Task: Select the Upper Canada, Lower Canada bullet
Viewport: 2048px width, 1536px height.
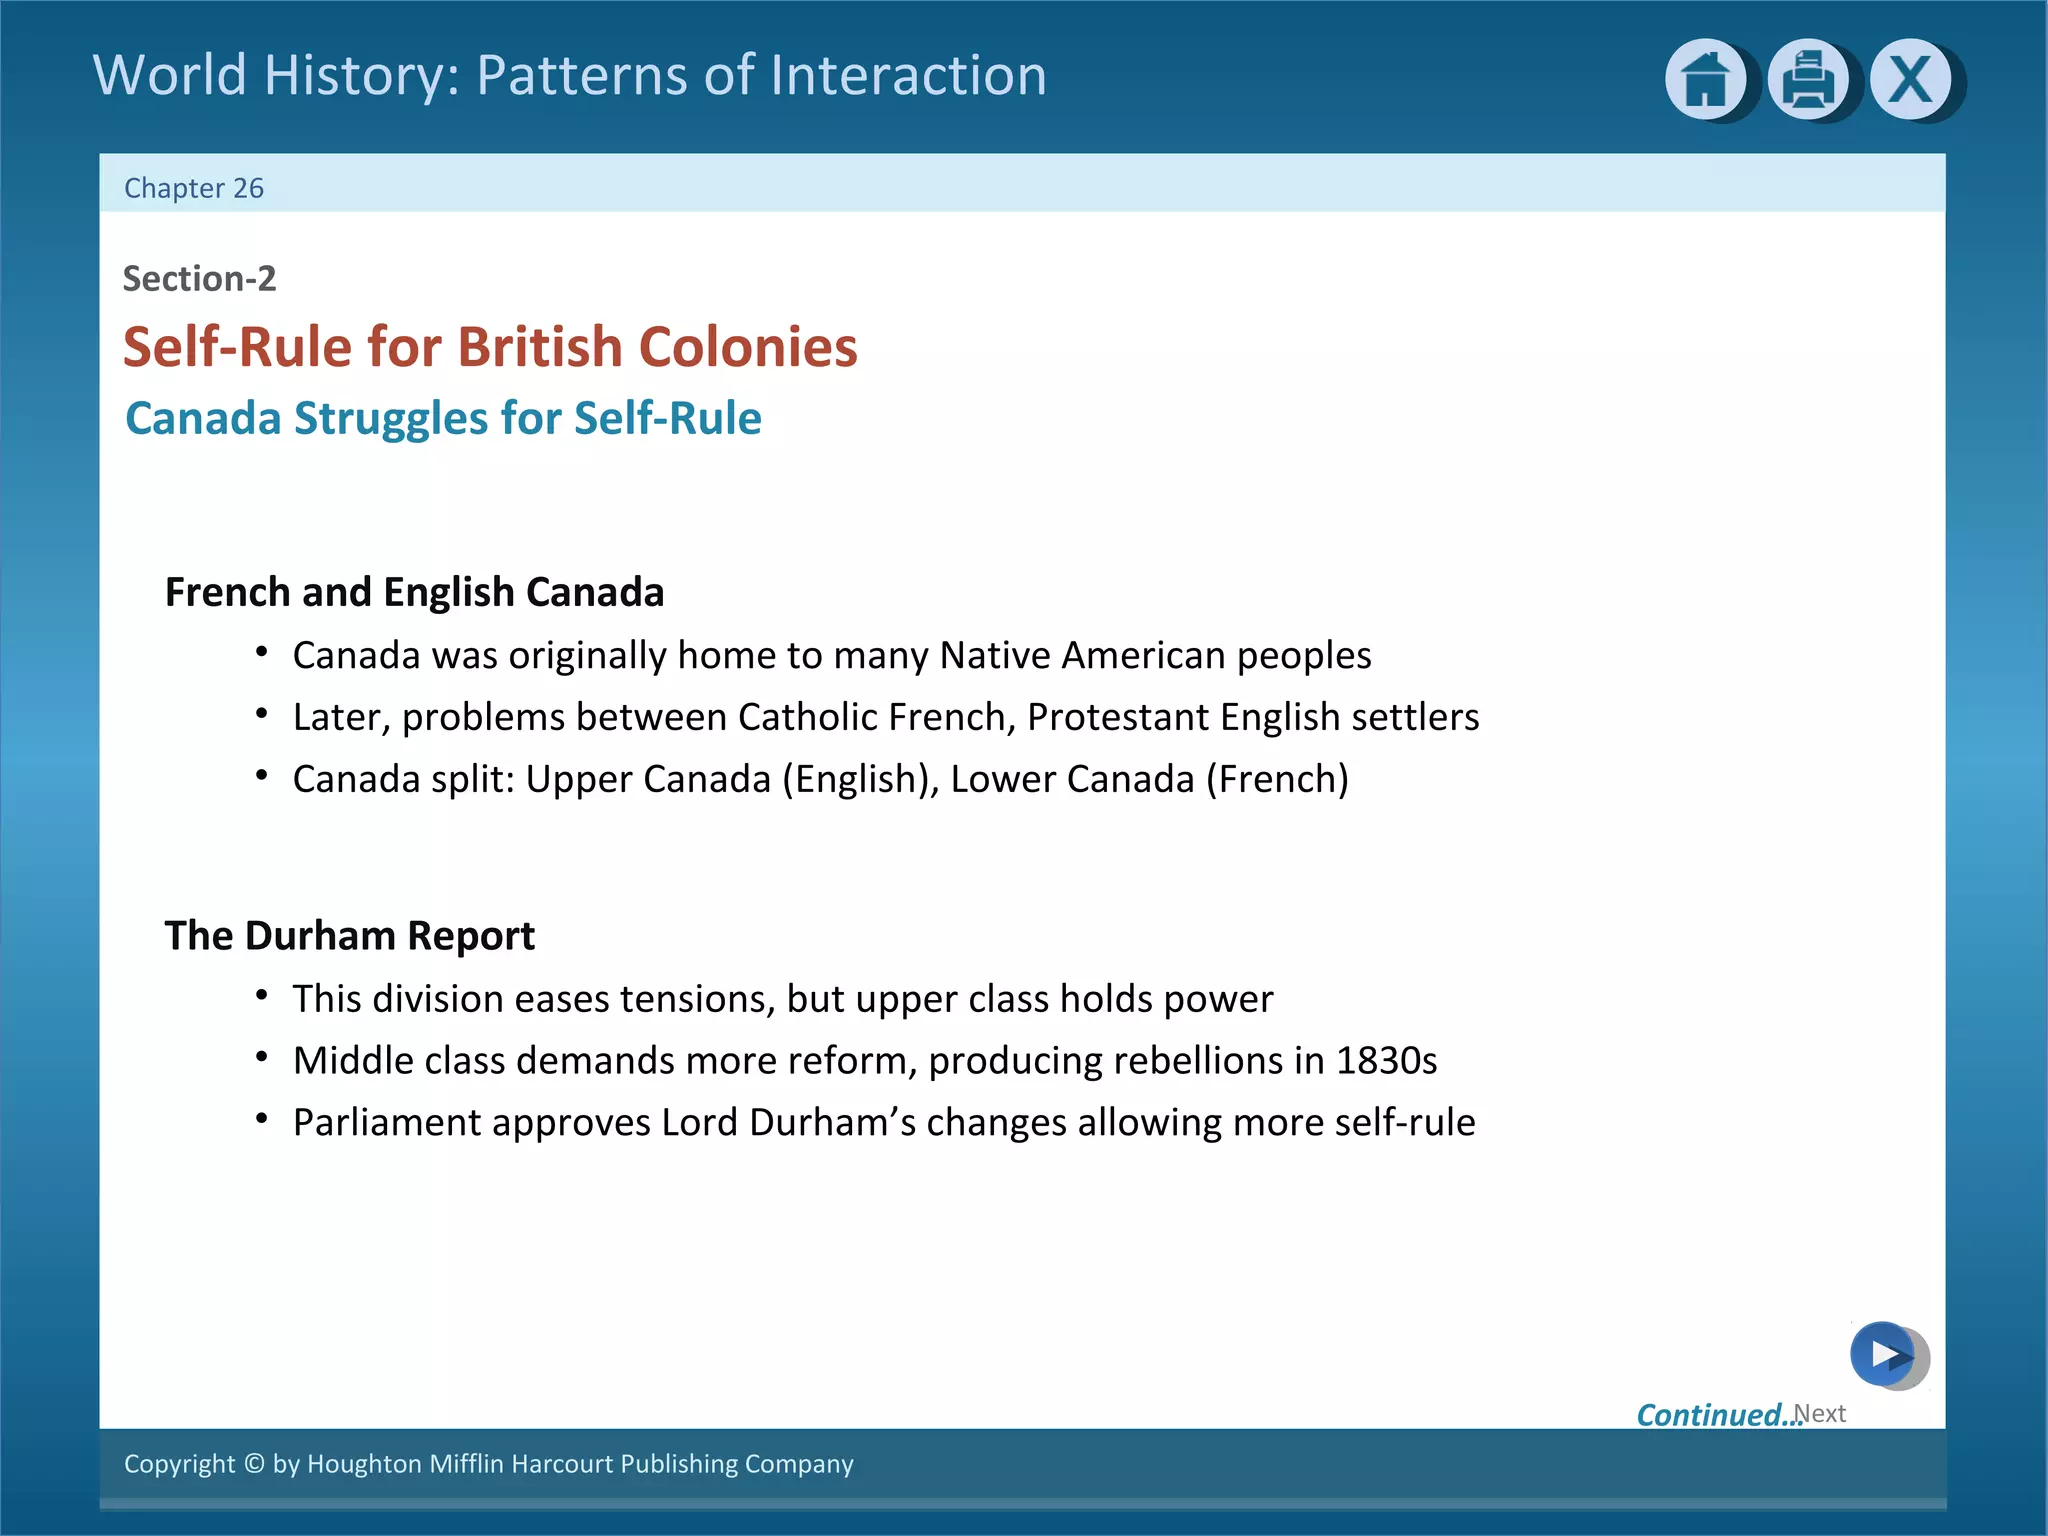Action: tap(820, 779)
